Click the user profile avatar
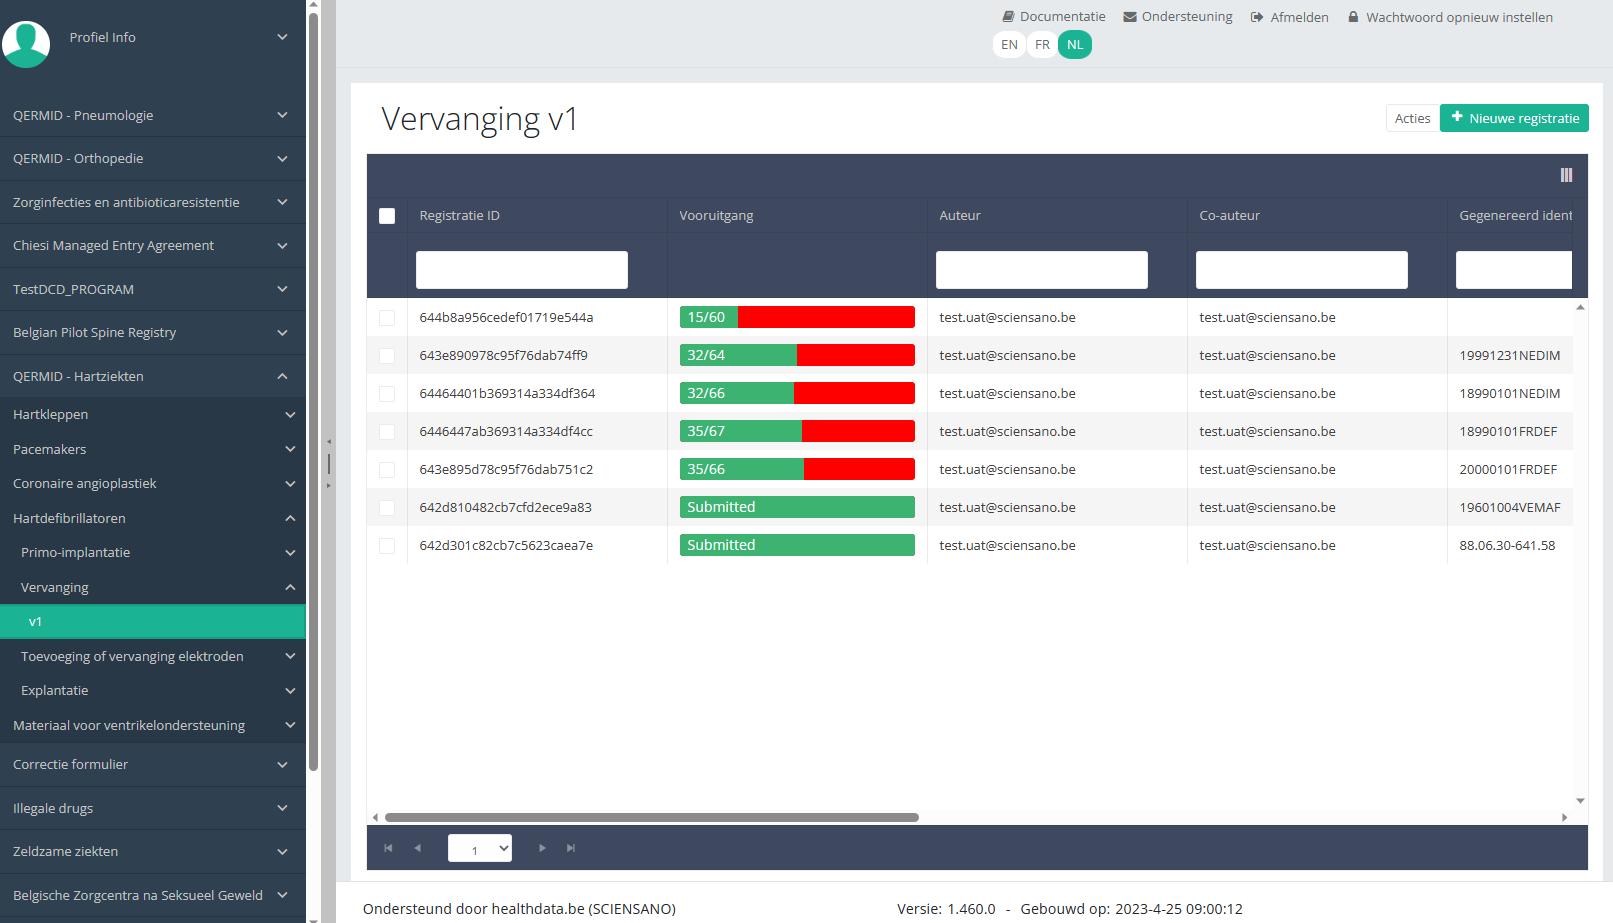1613x923 pixels. pyautogui.click(x=27, y=44)
